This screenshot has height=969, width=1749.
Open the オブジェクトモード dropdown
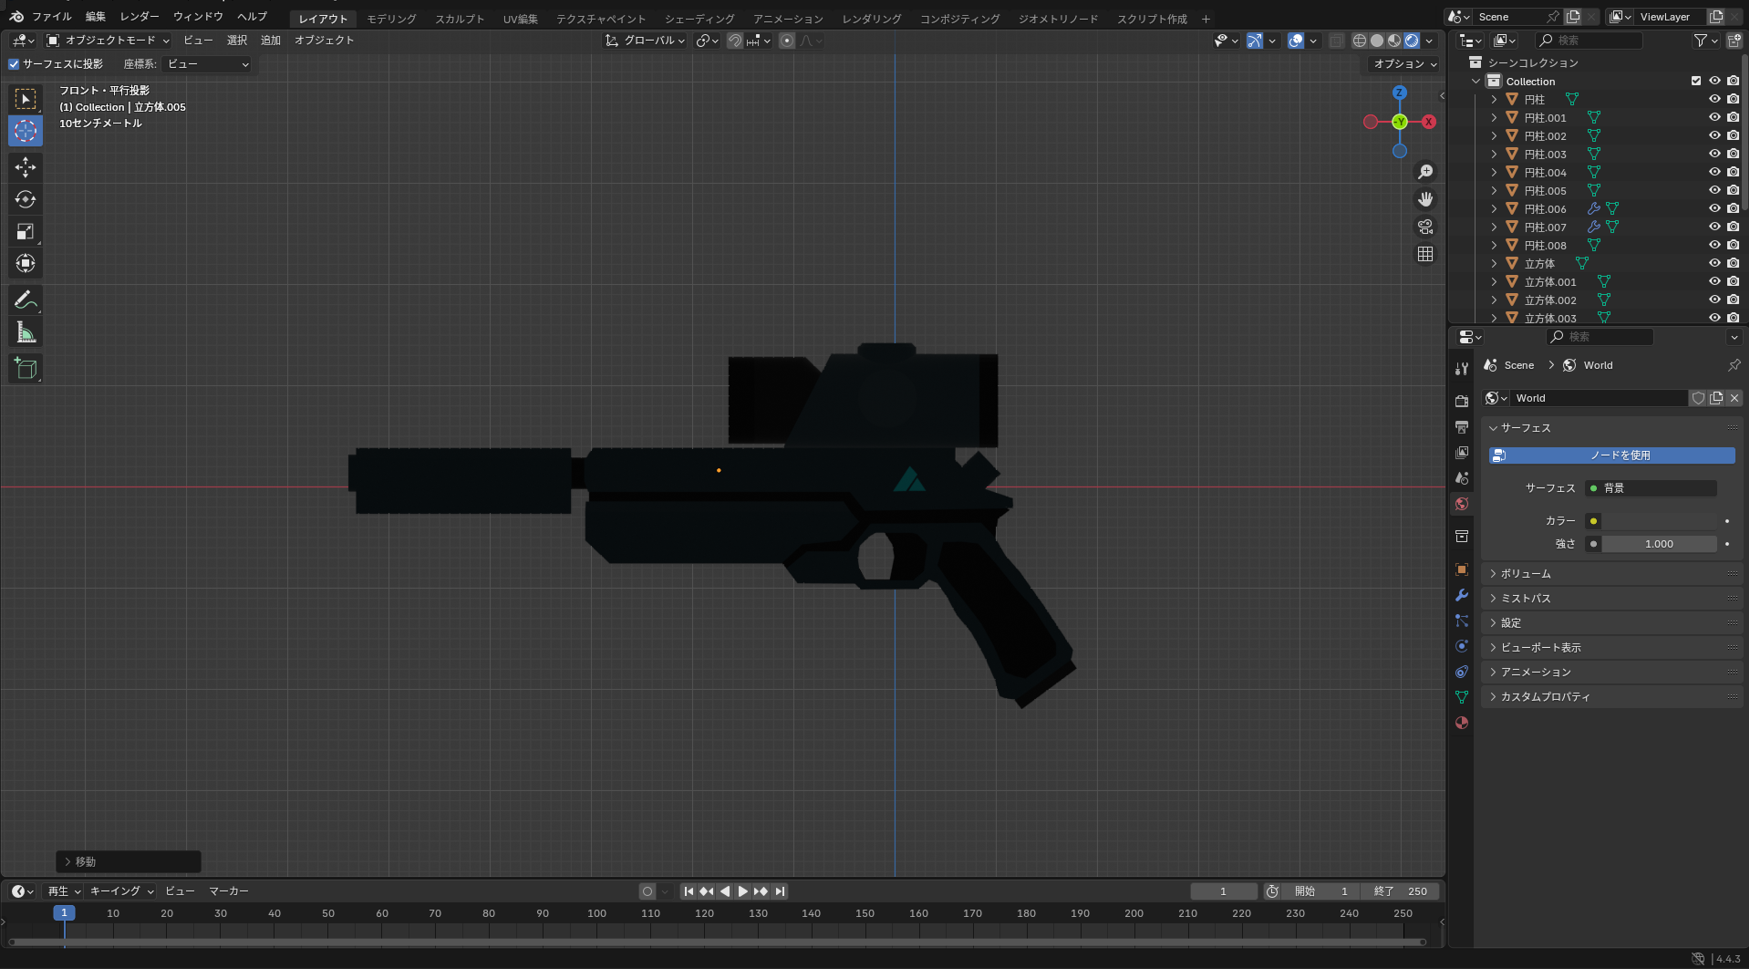click(x=105, y=40)
